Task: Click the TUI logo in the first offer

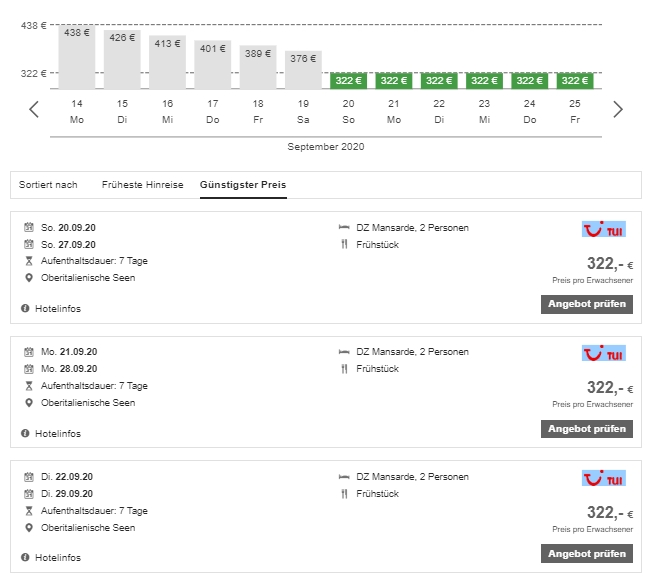Action: [603, 229]
